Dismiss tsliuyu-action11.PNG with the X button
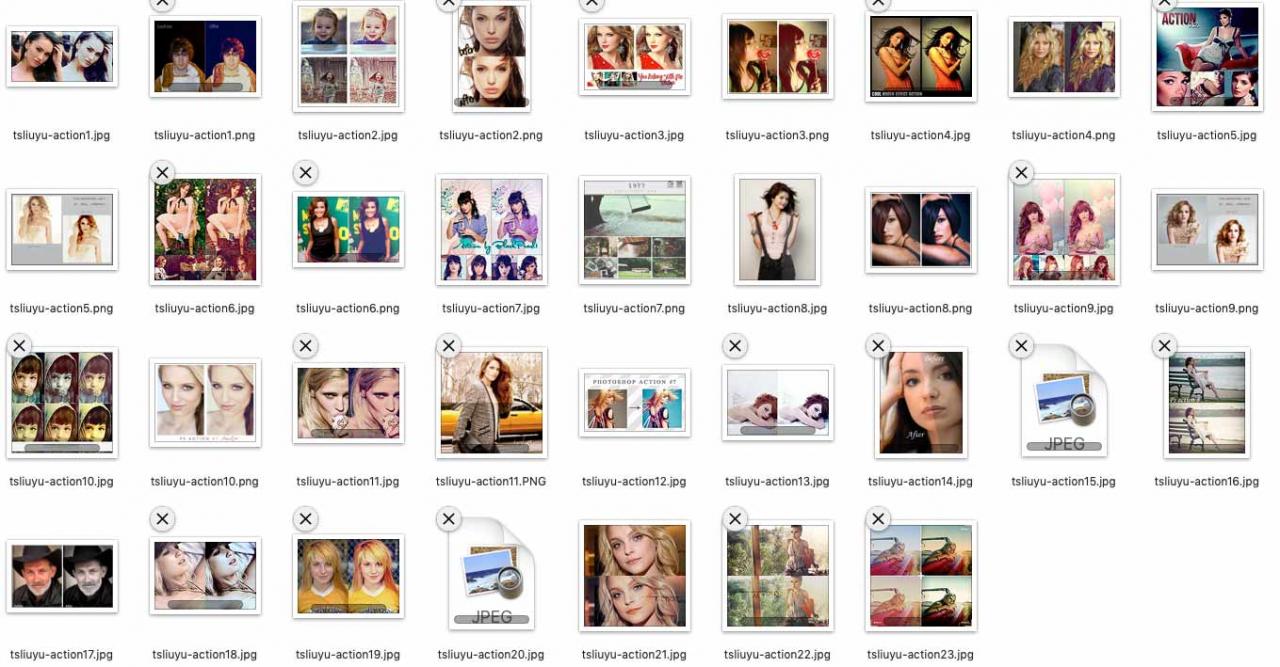The image size is (1280, 667). point(449,346)
